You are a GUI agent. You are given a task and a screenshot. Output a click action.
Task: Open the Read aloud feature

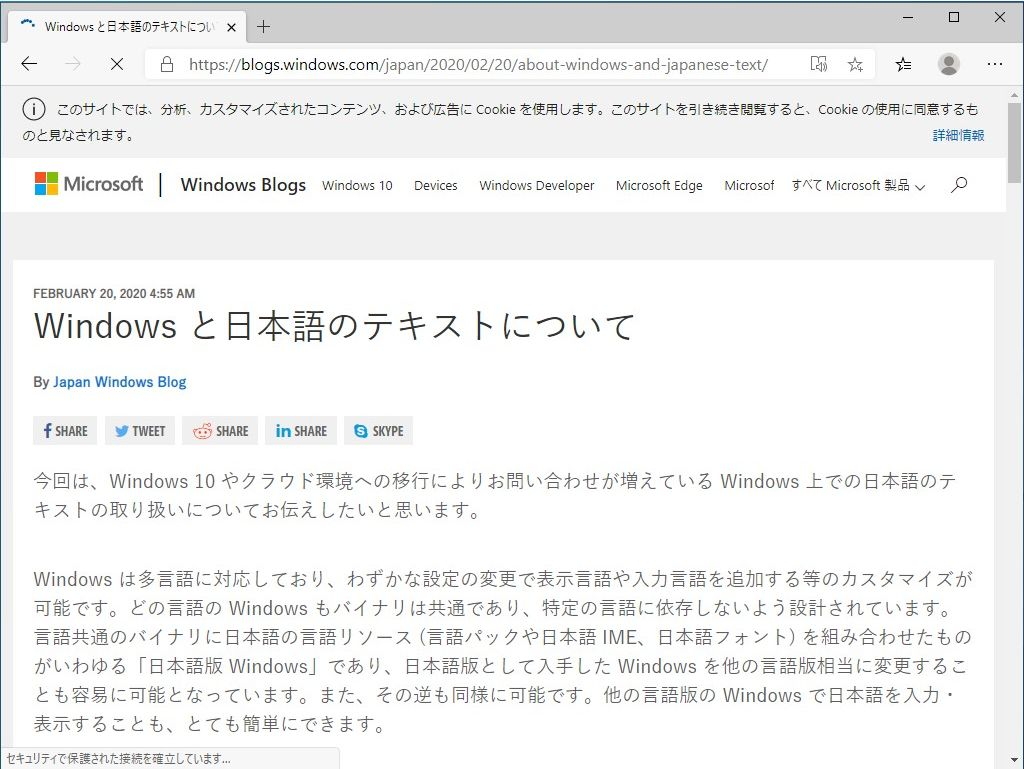coord(818,64)
